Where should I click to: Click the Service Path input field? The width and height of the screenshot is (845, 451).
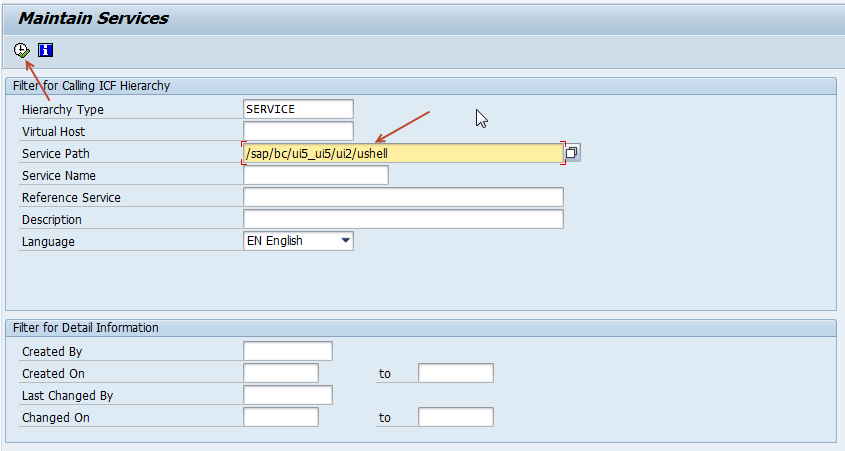click(x=403, y=154)
